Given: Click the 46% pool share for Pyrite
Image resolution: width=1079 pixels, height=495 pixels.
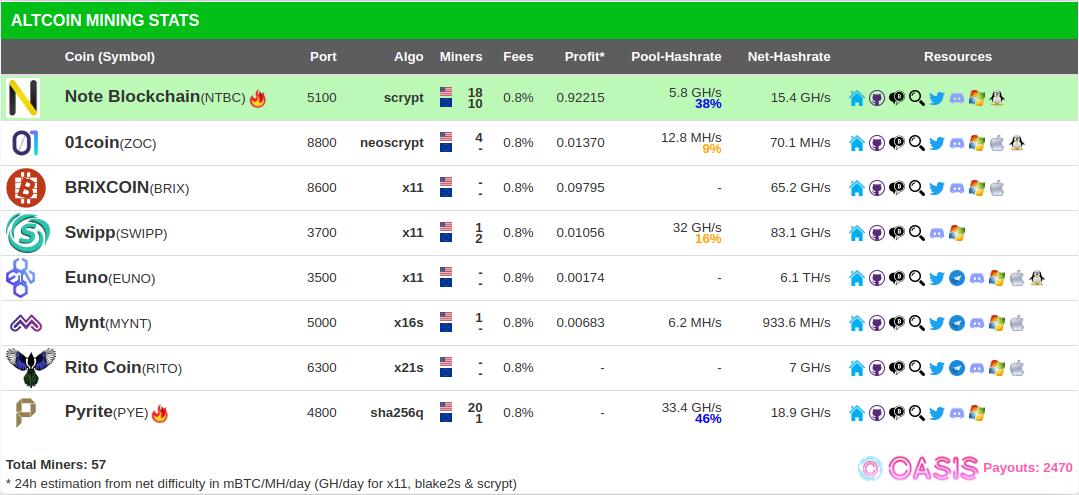Looking at the screenshot, I should [707, 419].
